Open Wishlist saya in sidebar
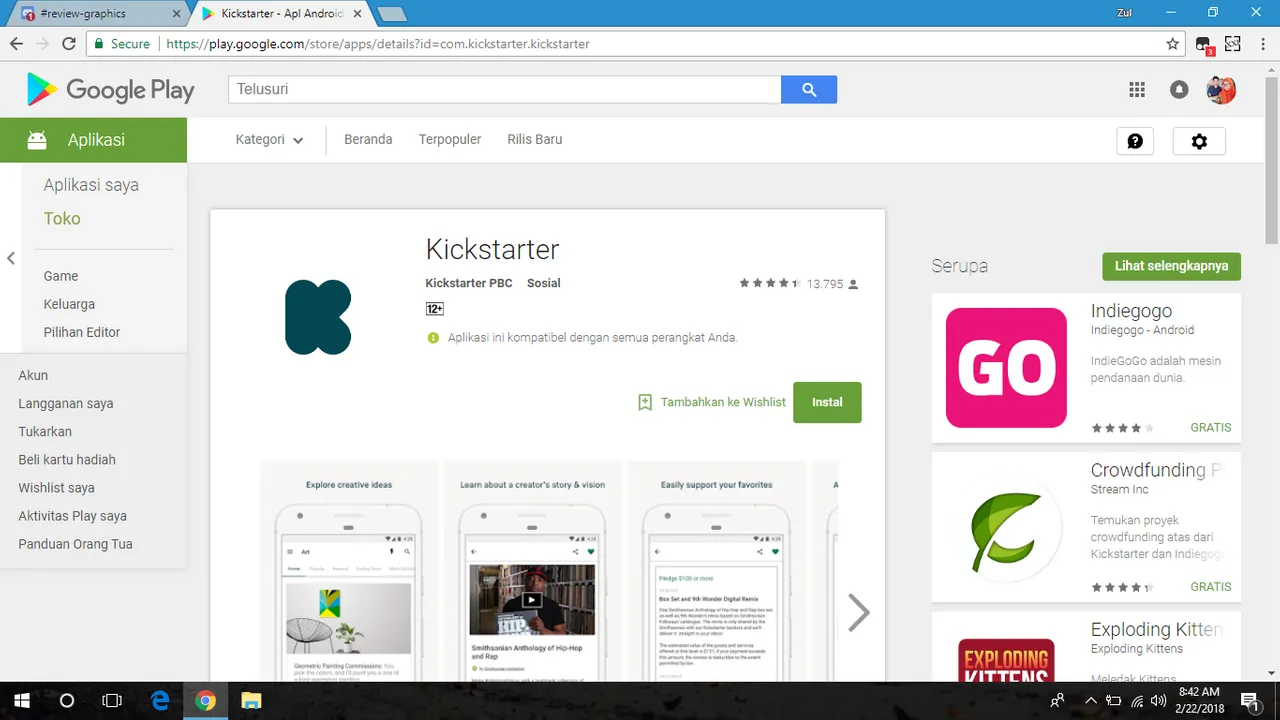 coord(56,488)
